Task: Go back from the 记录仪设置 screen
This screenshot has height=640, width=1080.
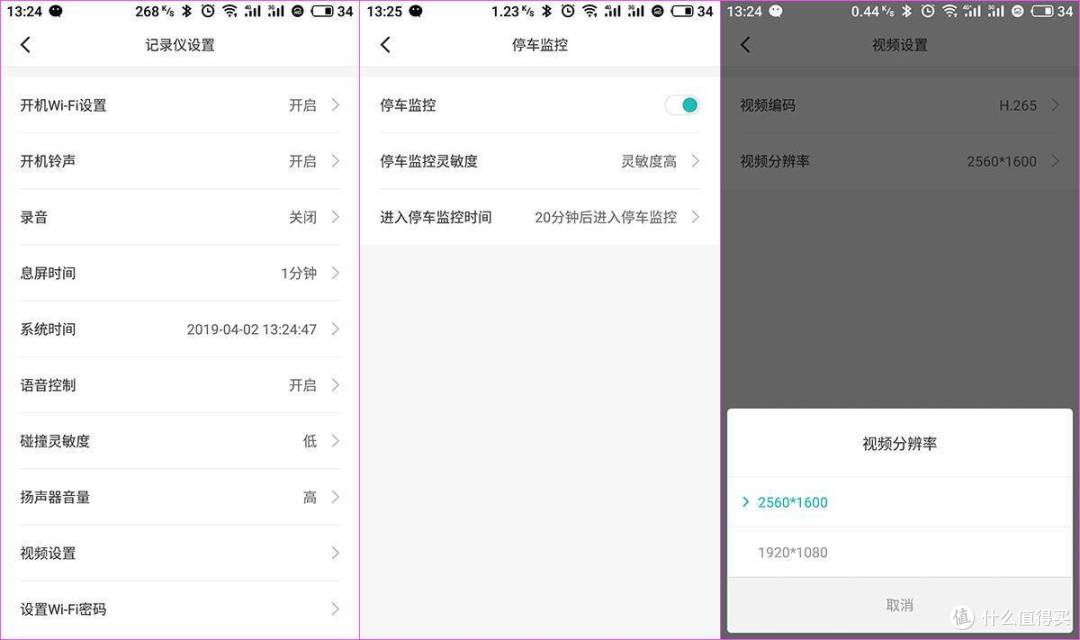Action: pos(25,45)
